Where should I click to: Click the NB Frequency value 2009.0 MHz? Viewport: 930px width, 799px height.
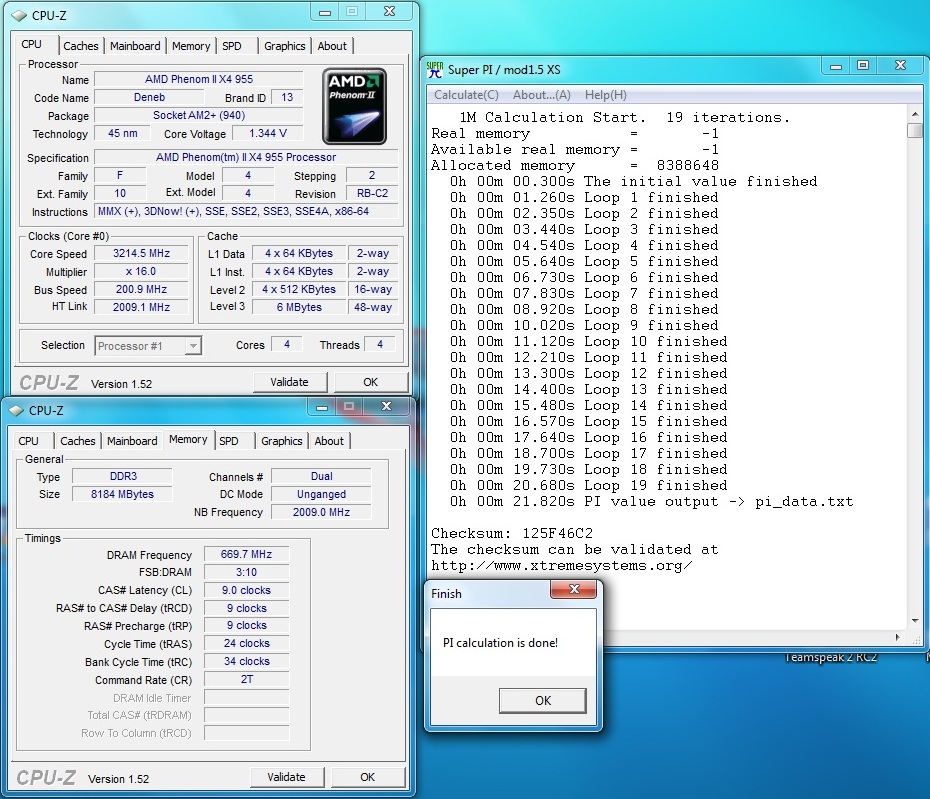click(x=321, y=512)
